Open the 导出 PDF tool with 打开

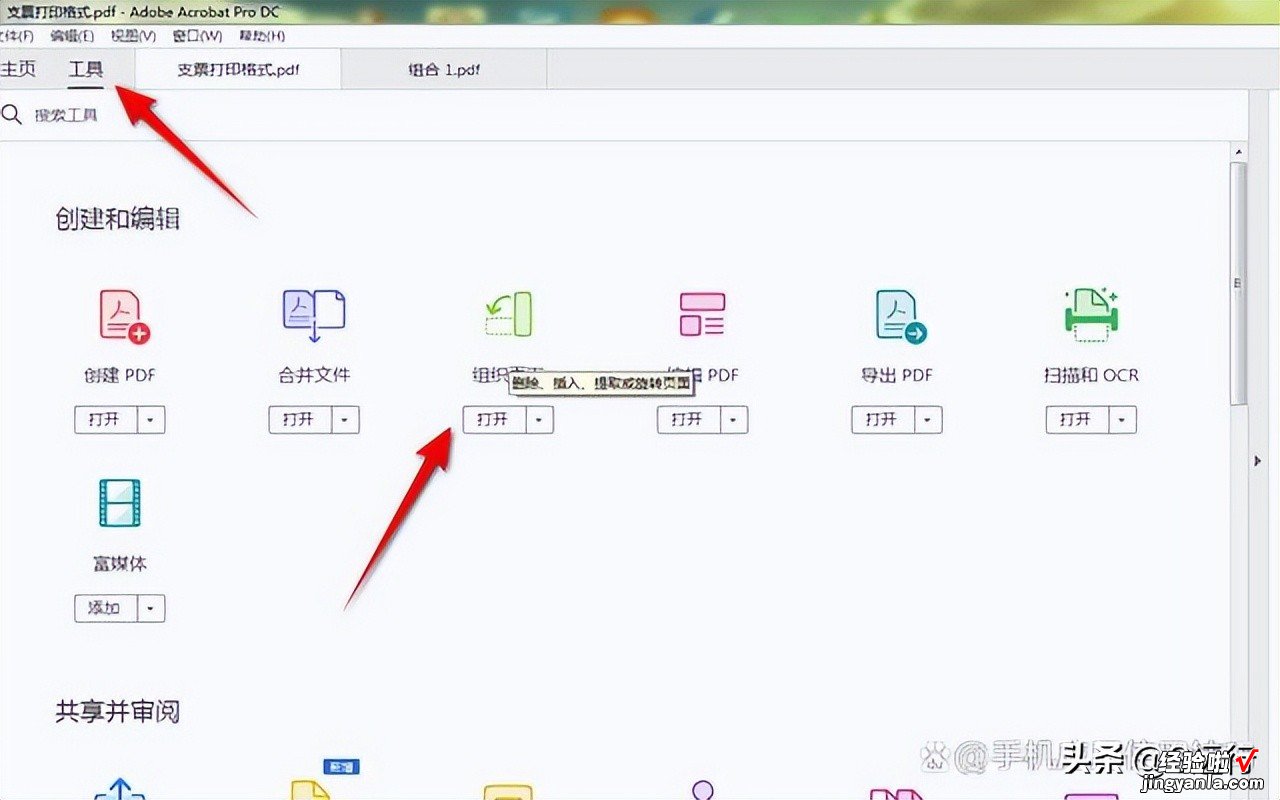tap(881, 420)
